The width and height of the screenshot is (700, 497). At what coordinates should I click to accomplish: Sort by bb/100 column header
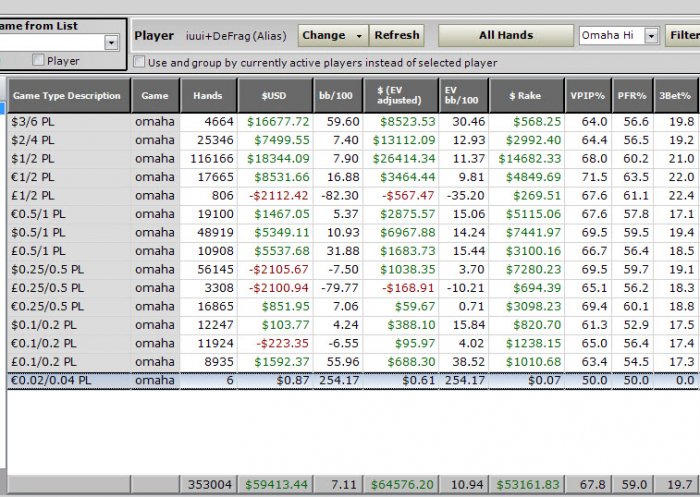coord(339,96)
